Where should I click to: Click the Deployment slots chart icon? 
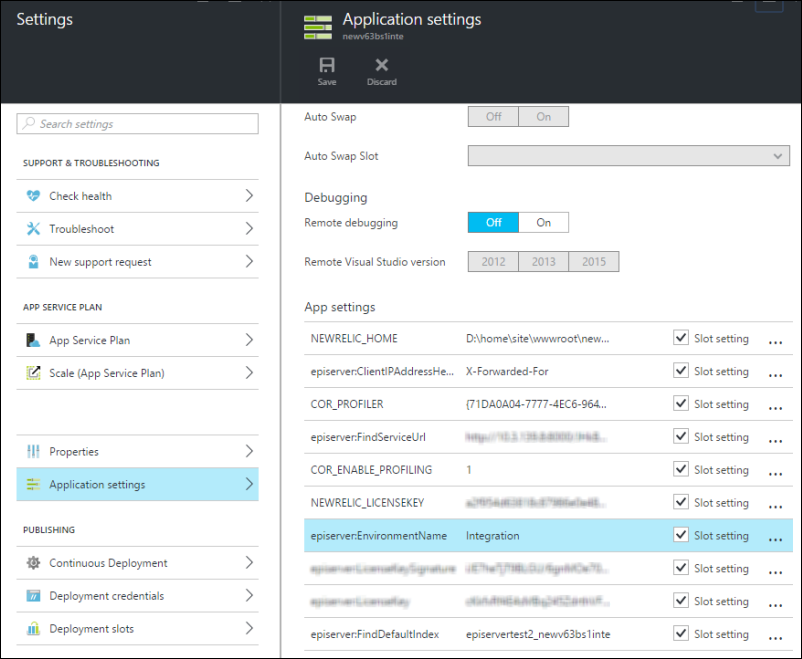pos(33,629)
